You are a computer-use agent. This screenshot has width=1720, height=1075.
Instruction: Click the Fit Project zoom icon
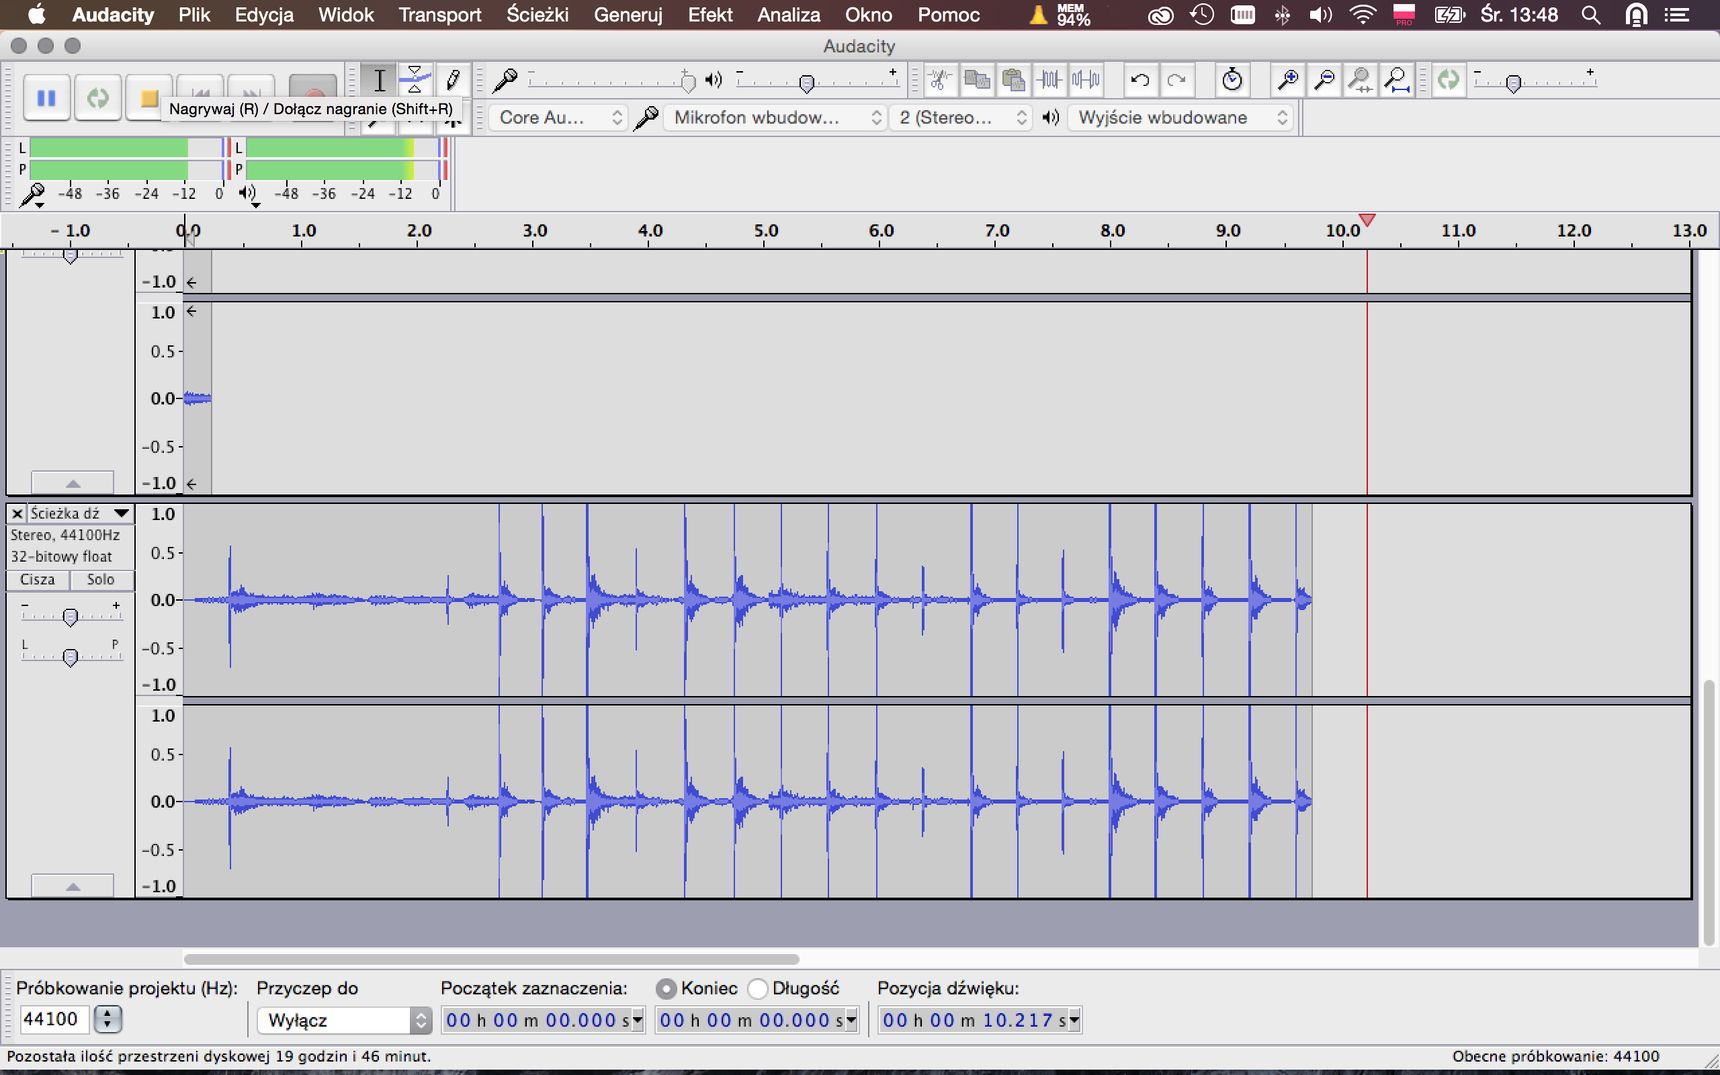[1397, 80]
